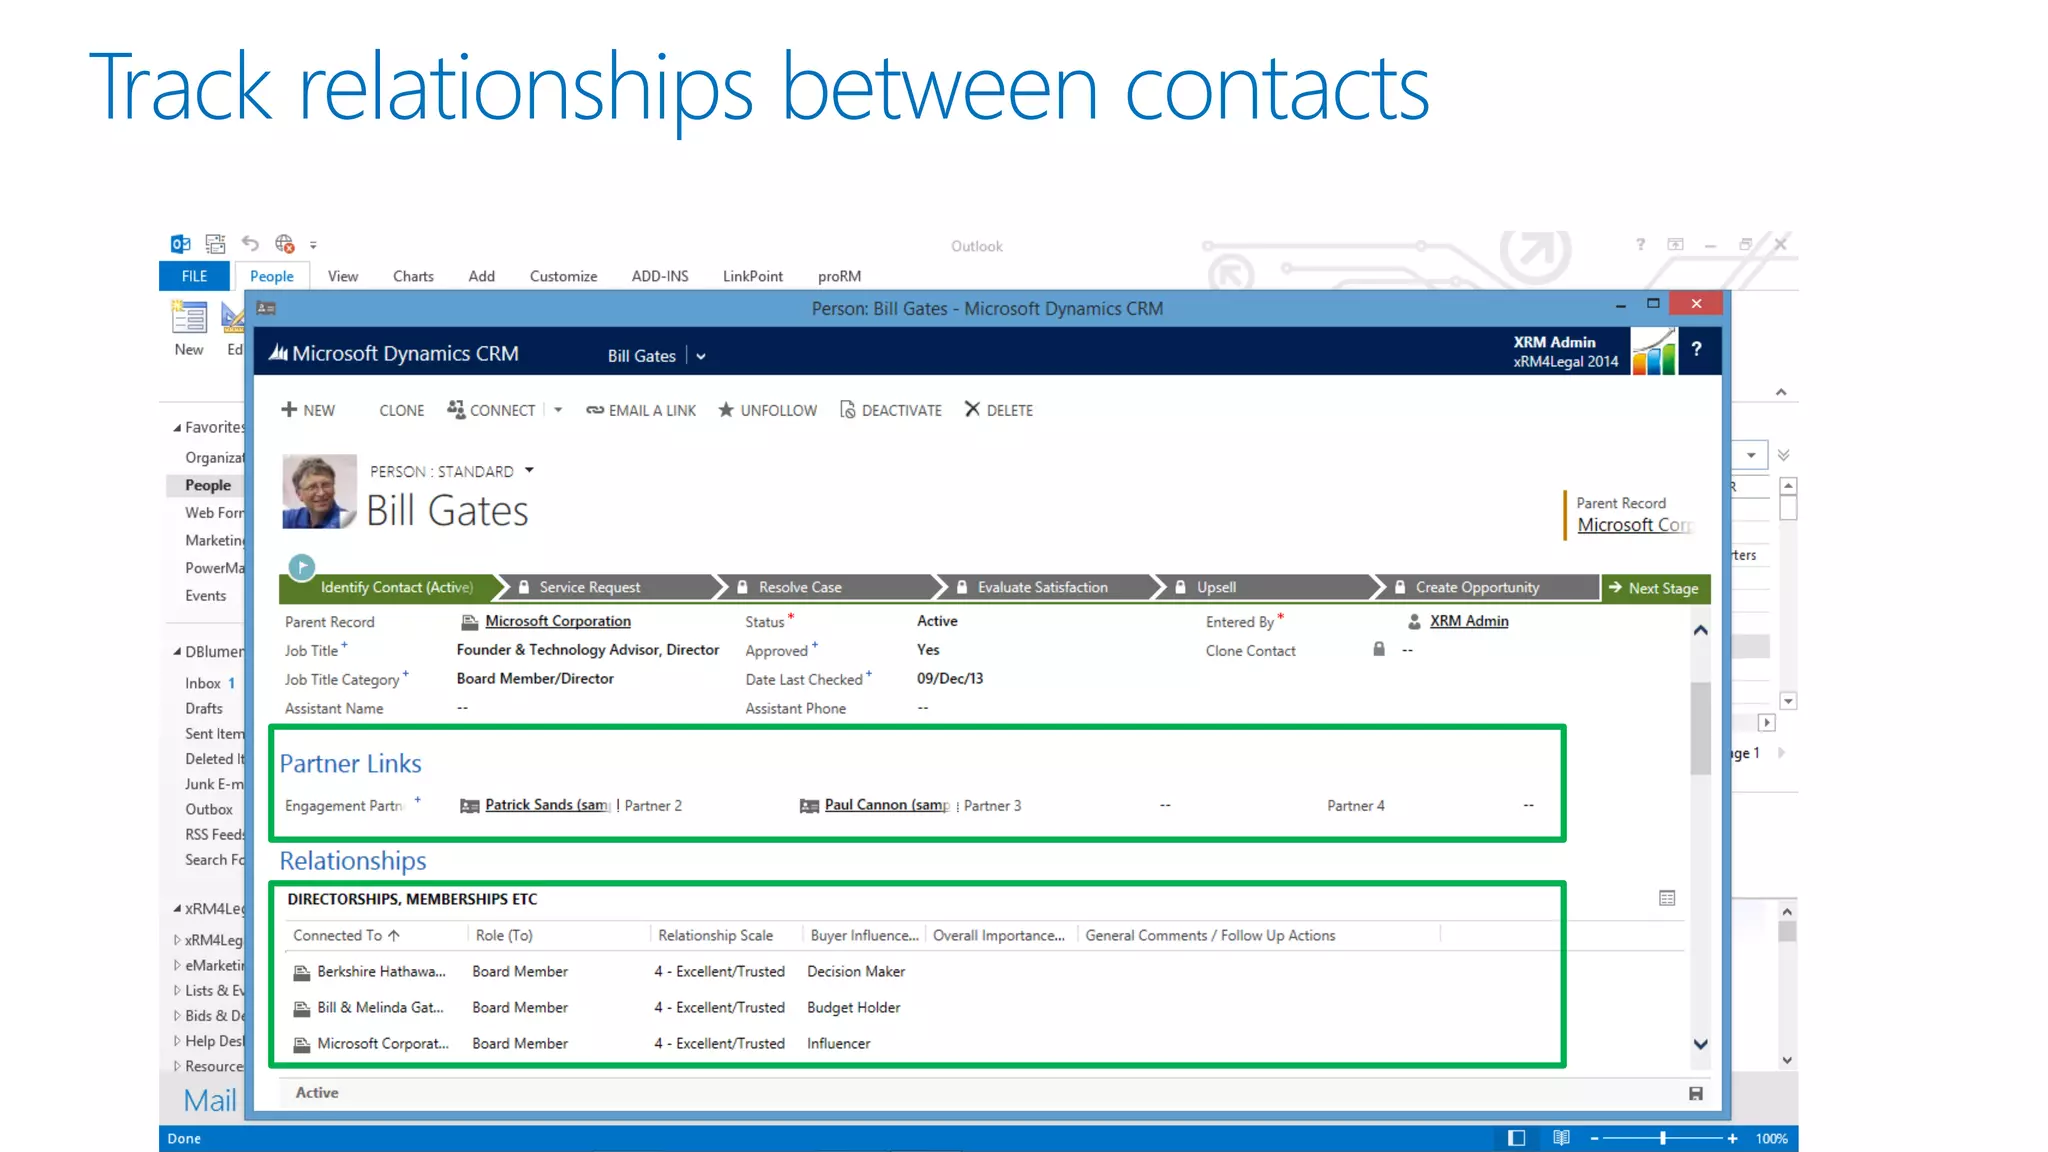2048x1152 pixels.
Task: Click normal view icon in status bar
Action: [x=1516, y=1138]
